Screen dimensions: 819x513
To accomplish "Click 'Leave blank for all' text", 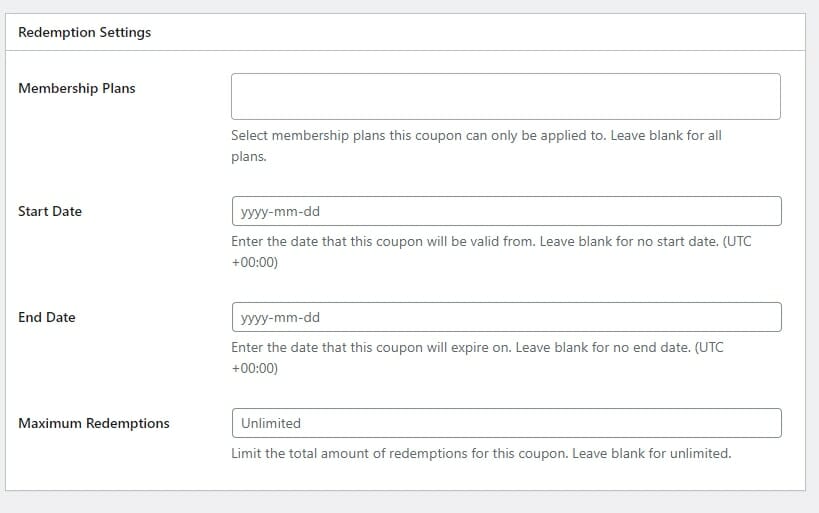I will (x=666, y=136).
